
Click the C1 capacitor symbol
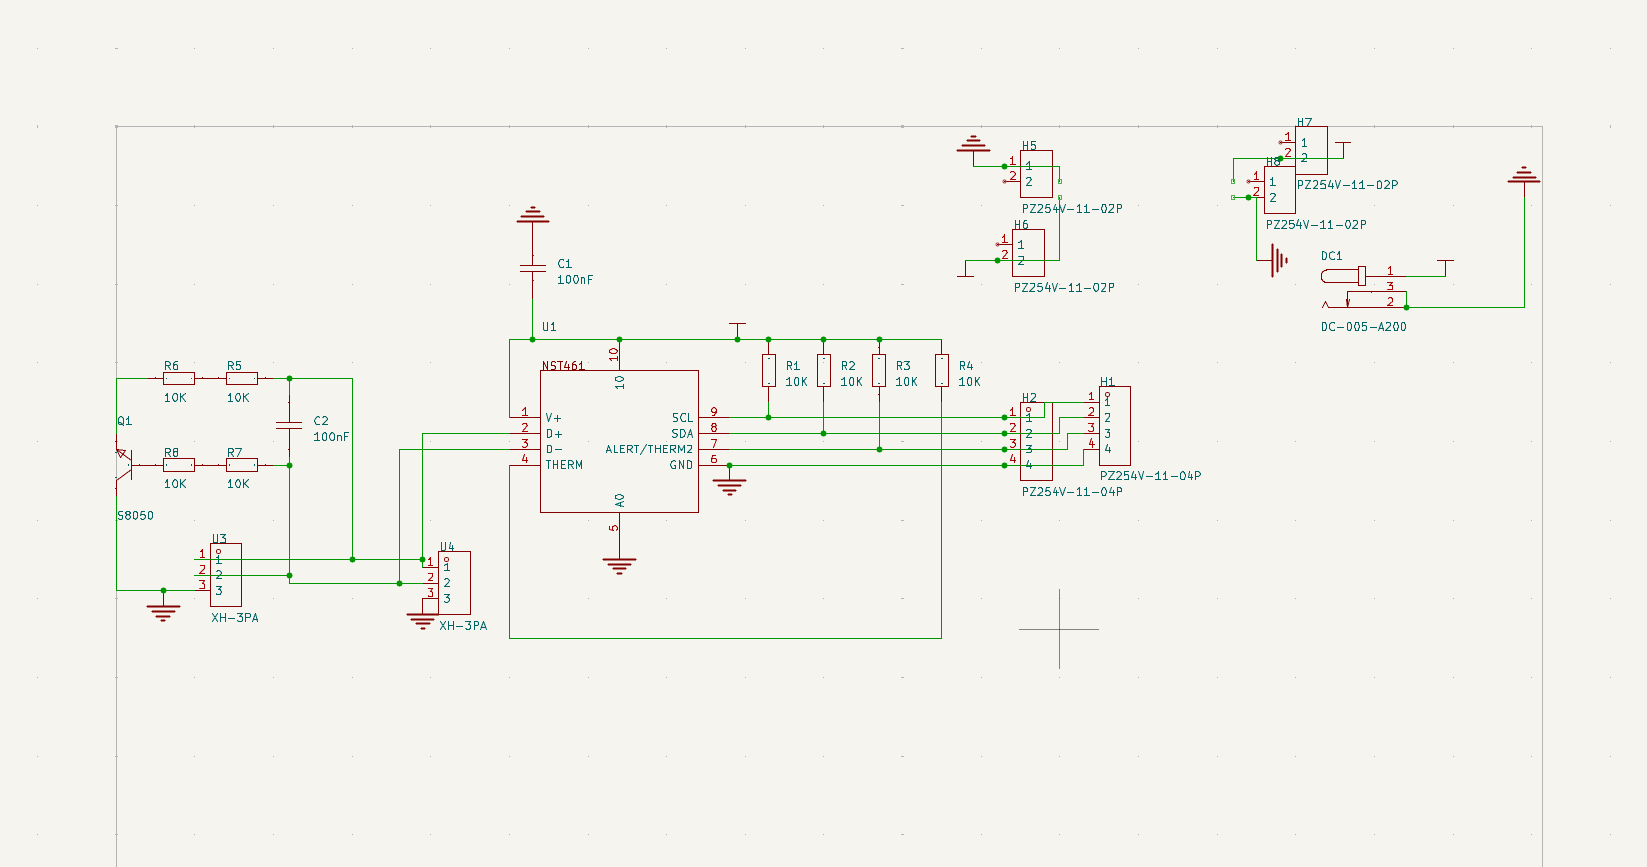[x=533, y=268]
